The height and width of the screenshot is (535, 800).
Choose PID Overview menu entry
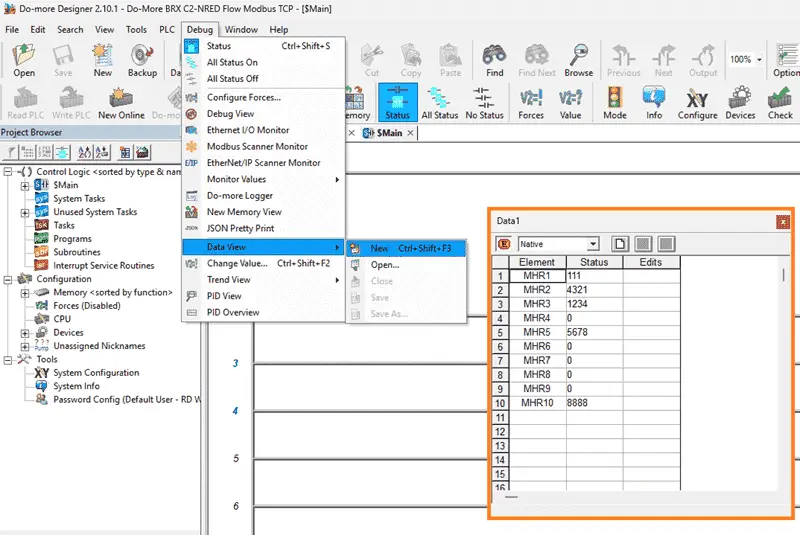263,312
